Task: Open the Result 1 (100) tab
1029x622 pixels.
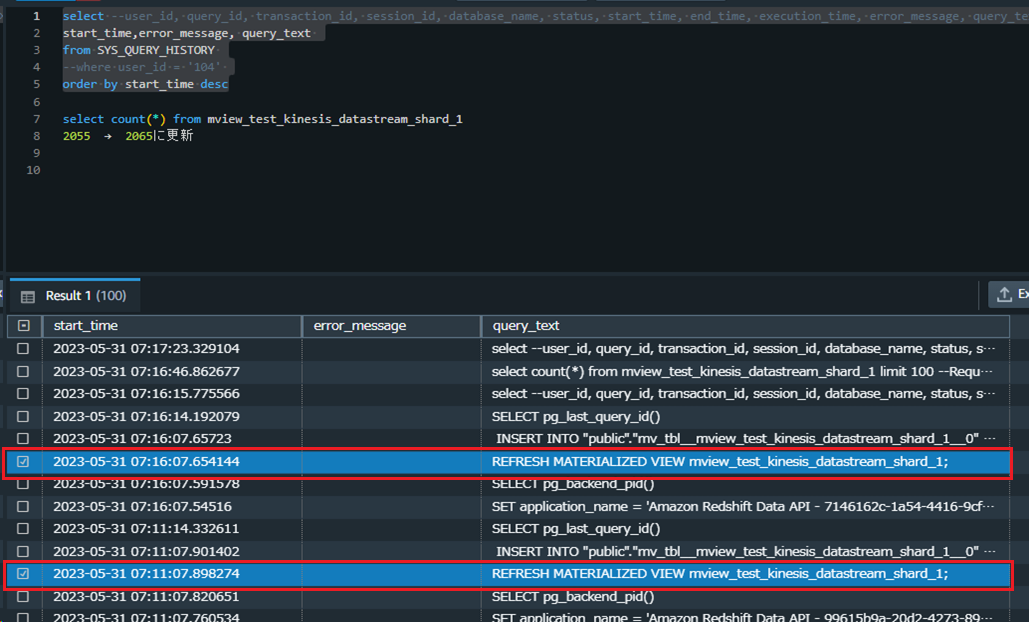Action: tap(74, 296)
